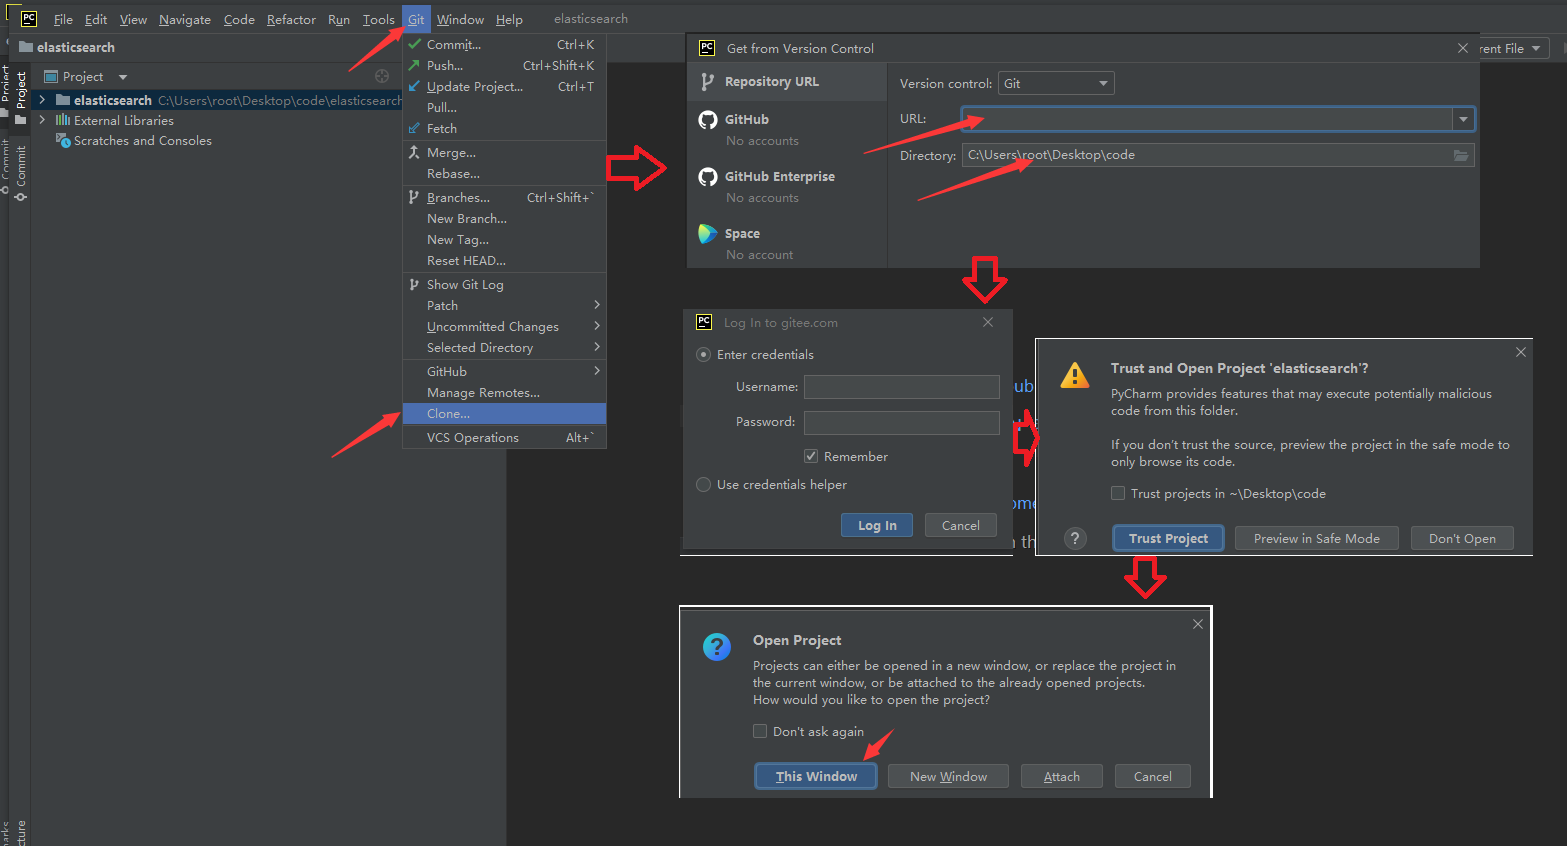Click Cancel in the Log In dialog
Image resolution: width=1567 pixels, height=846 pixels.
pyautogui.click(x=960, y=525)
